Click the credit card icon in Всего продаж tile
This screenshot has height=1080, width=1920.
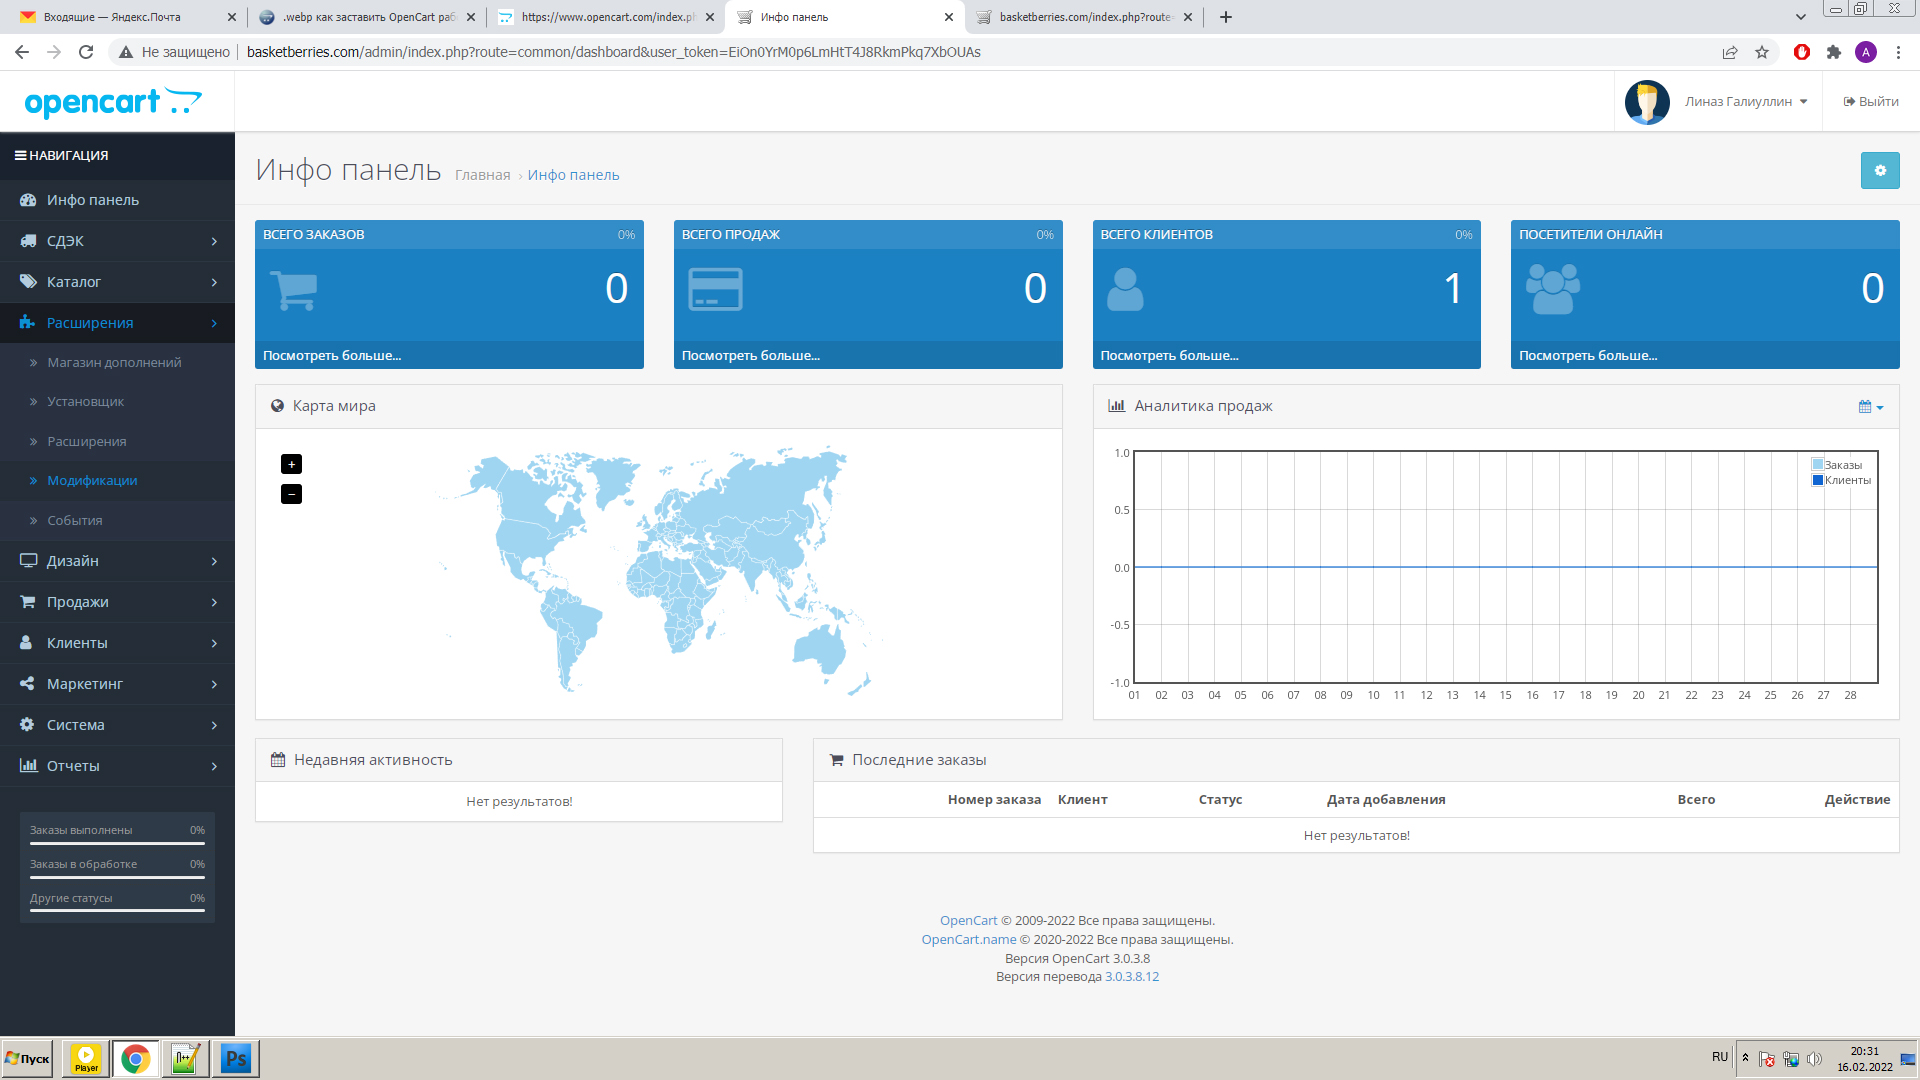pos(715,290)
